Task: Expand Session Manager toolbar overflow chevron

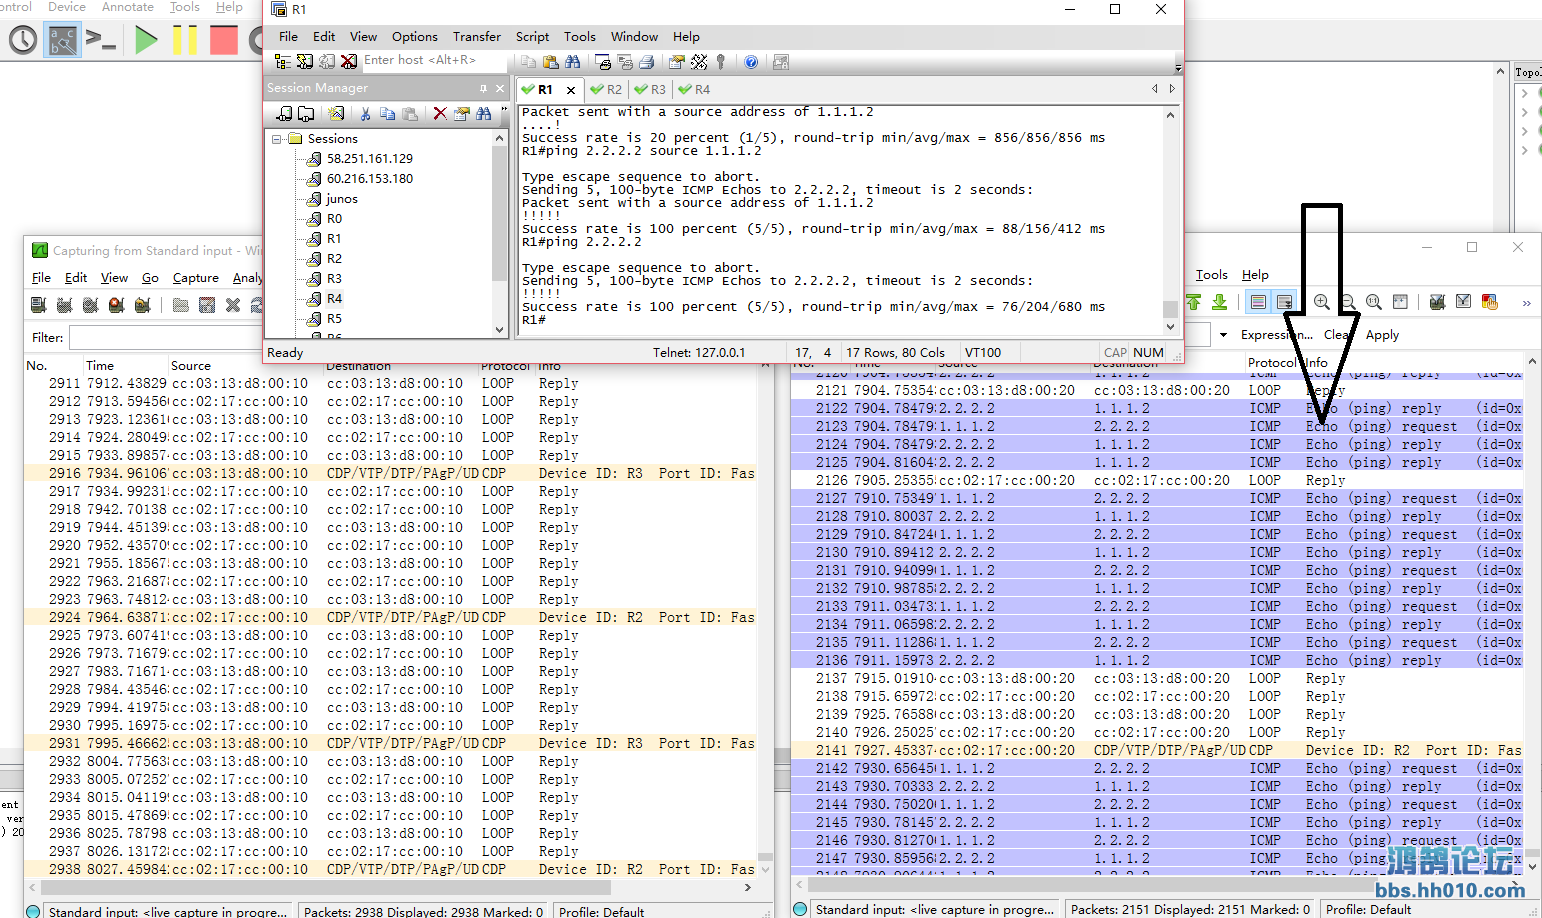Action: click(x=504, y=109)
